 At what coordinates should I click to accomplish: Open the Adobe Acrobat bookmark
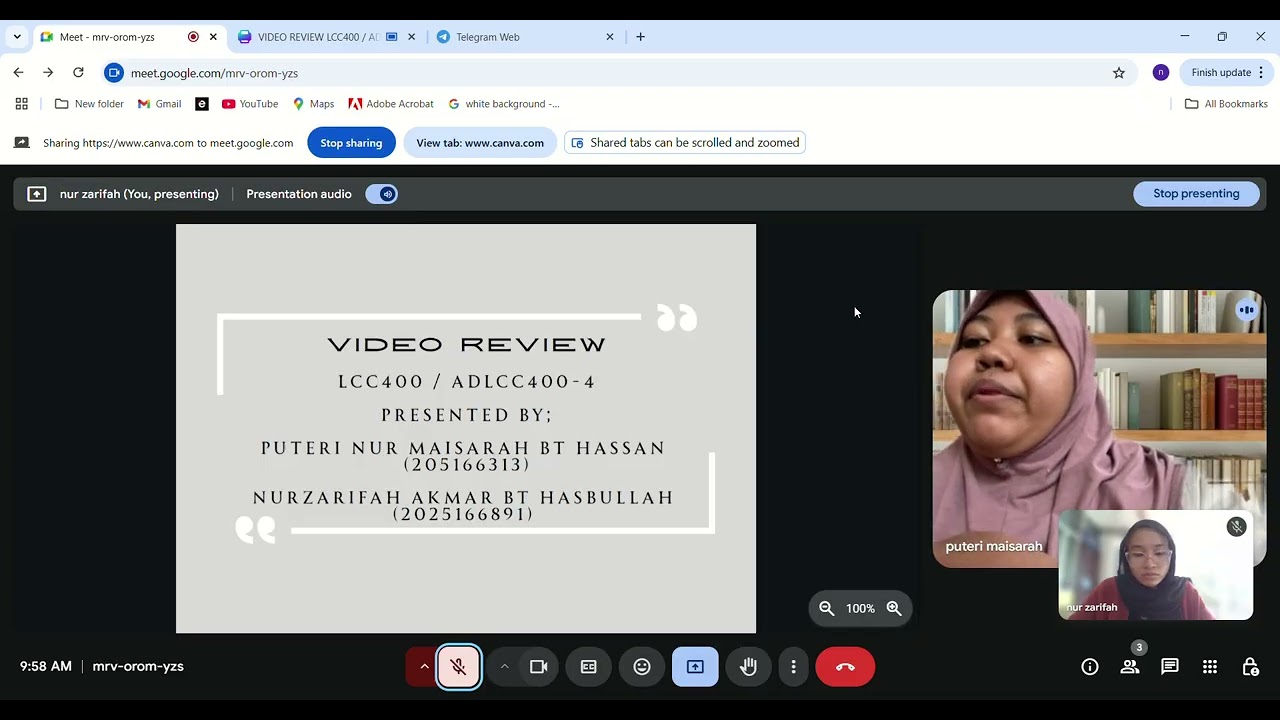[391, 104]
